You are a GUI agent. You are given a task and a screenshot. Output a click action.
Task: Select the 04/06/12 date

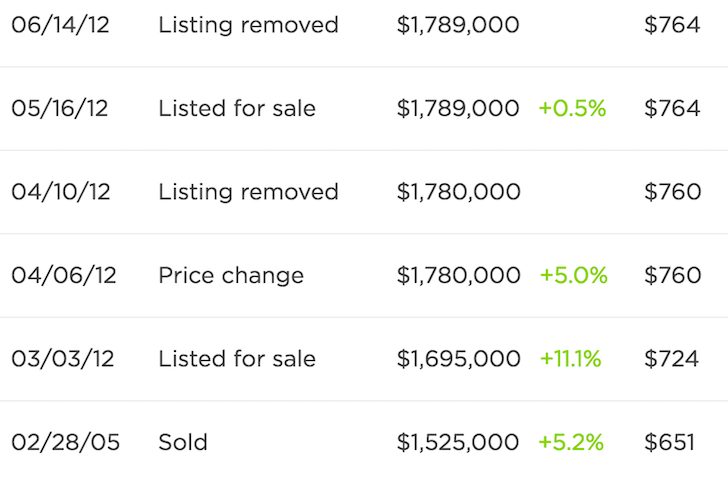coord(64,275)
